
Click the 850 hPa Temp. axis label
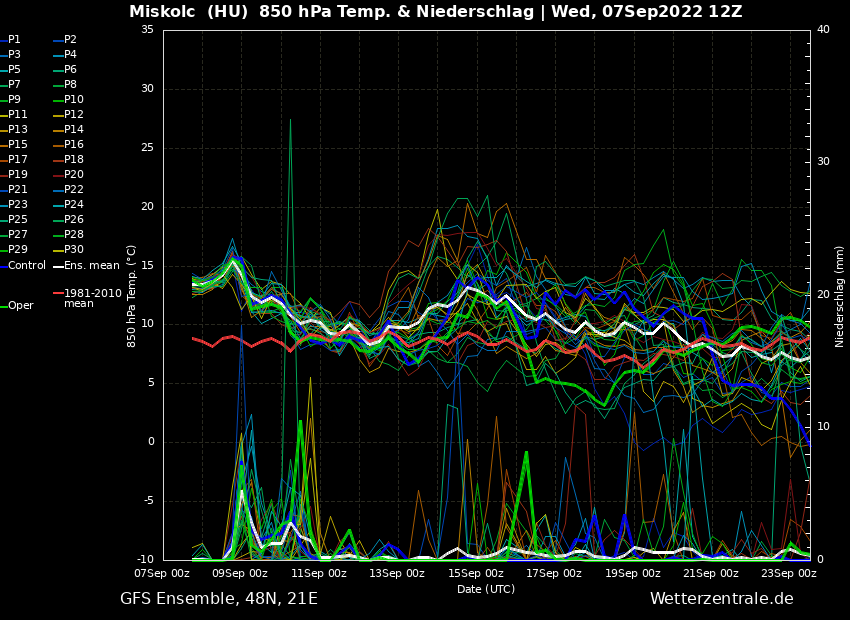(132, 296)
